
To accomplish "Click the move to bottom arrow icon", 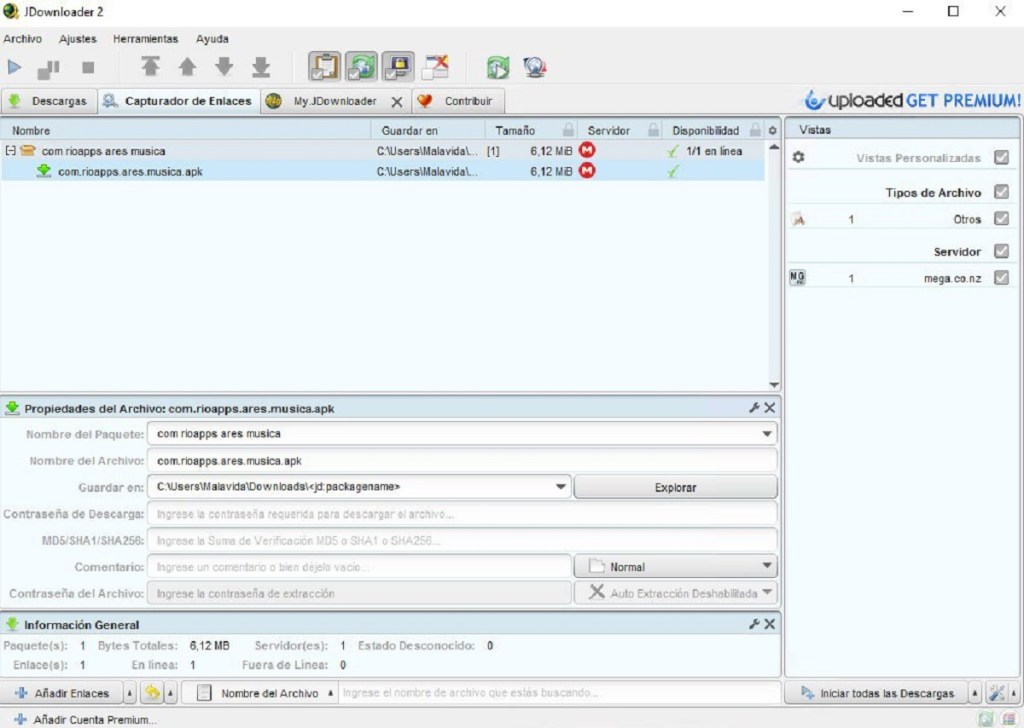I will (x=261, y=67).
